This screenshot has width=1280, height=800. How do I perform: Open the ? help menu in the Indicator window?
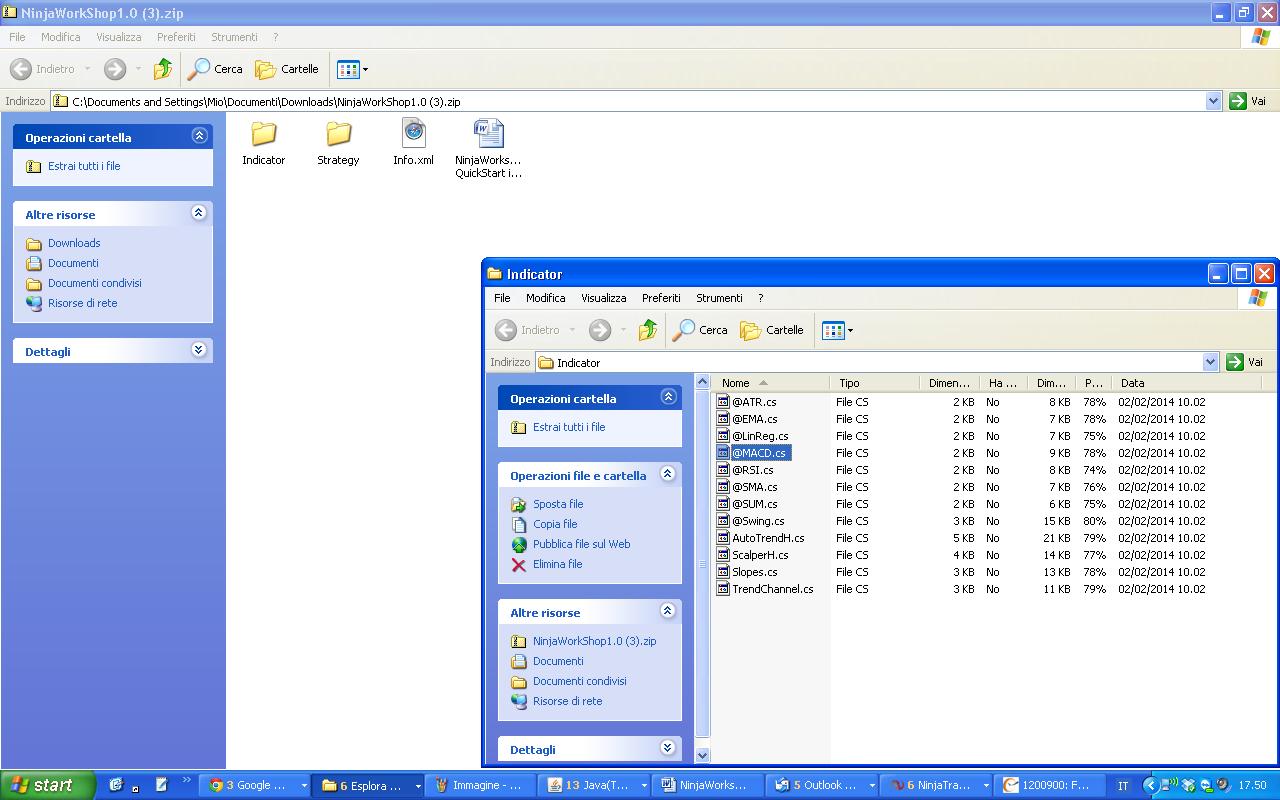760,298
